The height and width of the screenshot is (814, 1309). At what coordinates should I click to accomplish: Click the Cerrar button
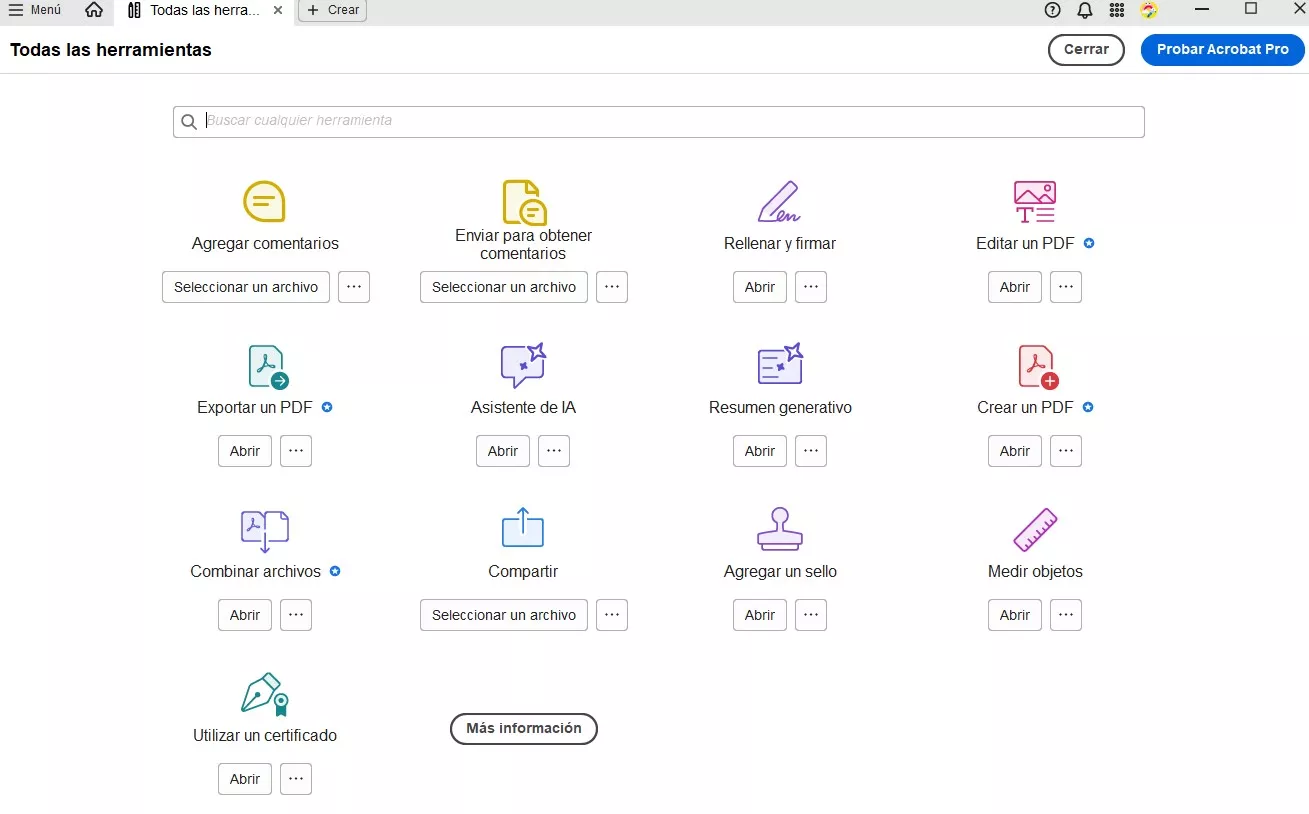[x=1086, y=50]
